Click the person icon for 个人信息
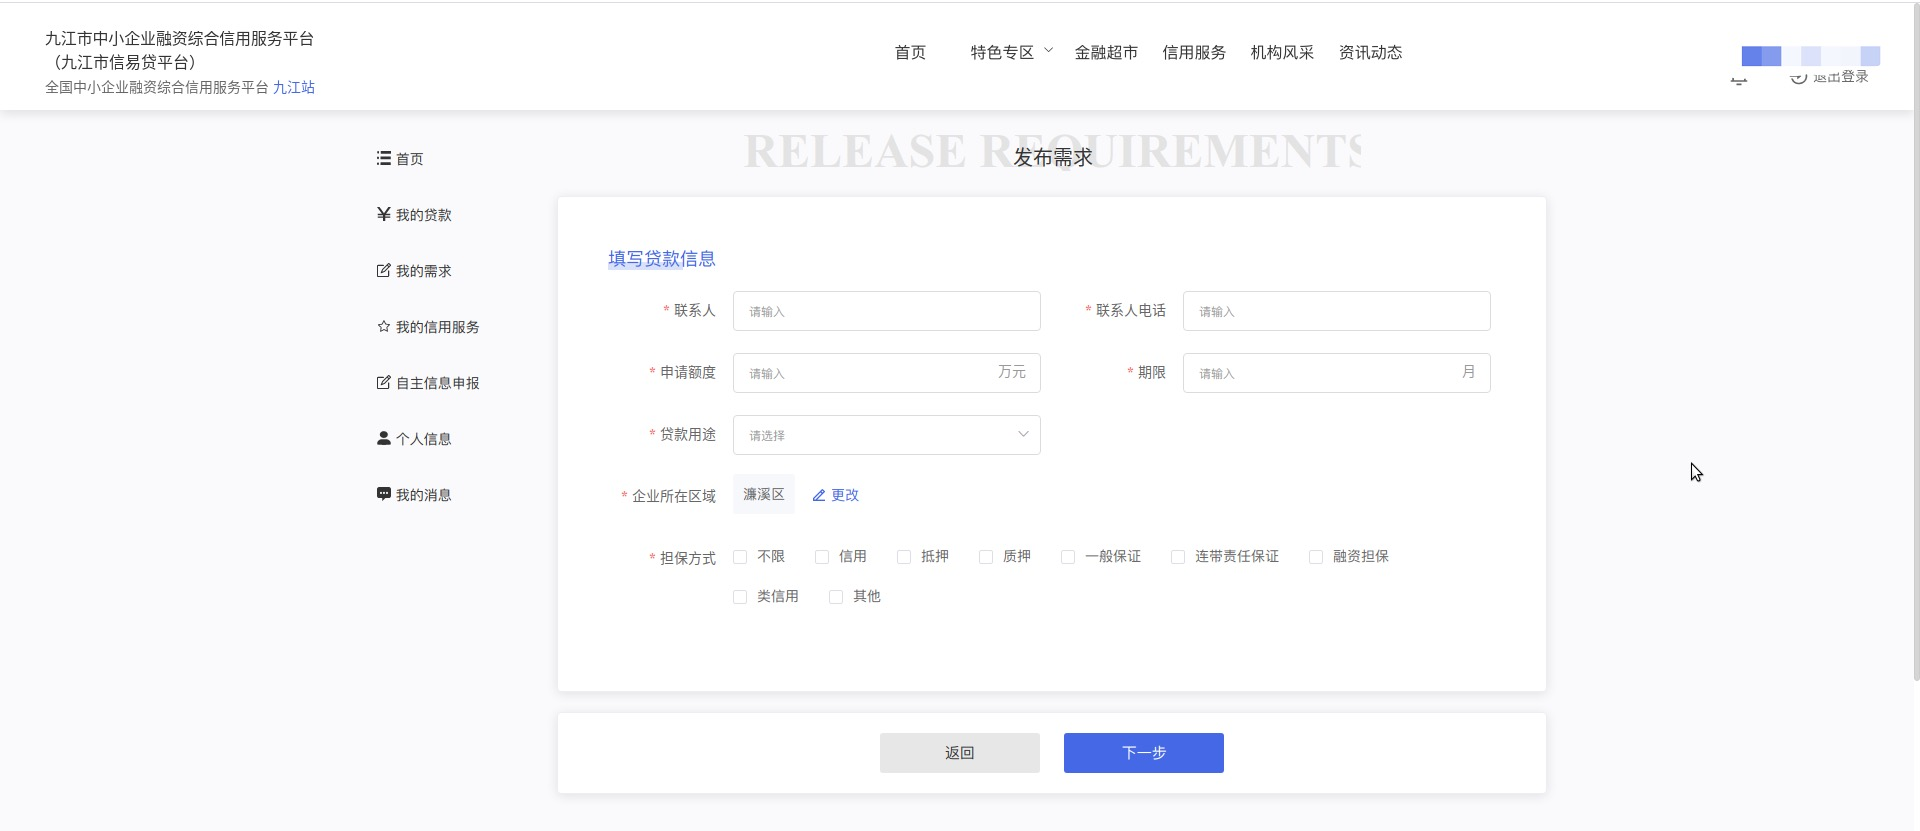The image size is (1920, 831). tap(383, 438)
